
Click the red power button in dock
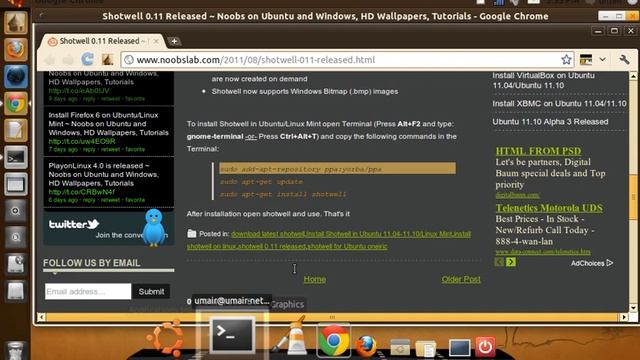485,347
